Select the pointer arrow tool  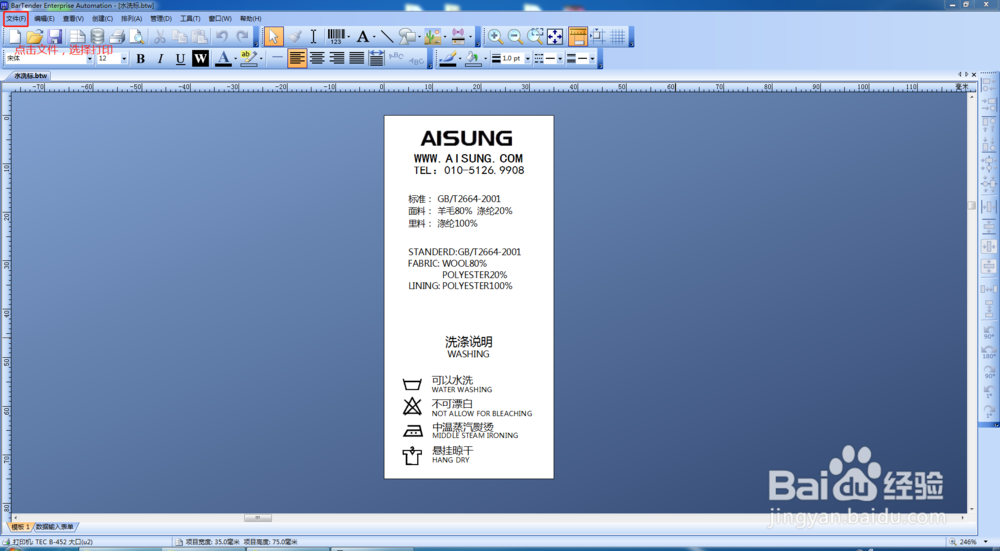274,36
